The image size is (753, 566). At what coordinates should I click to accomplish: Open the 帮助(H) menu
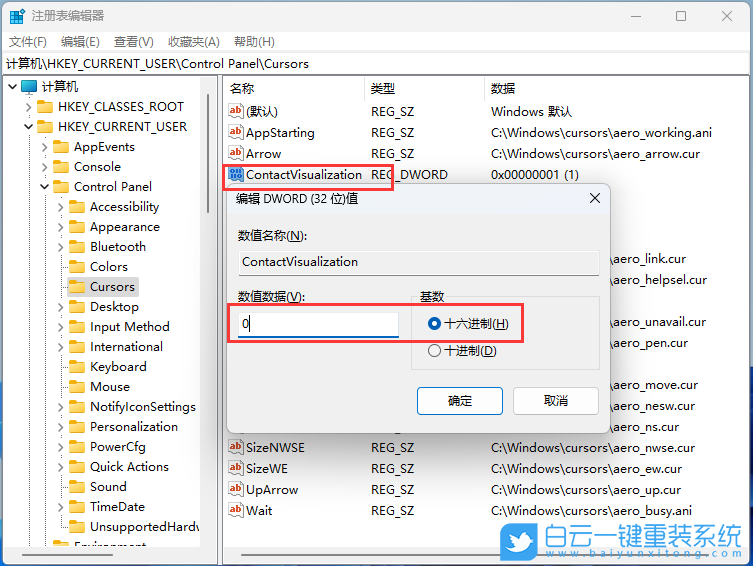tap(254, 42)
